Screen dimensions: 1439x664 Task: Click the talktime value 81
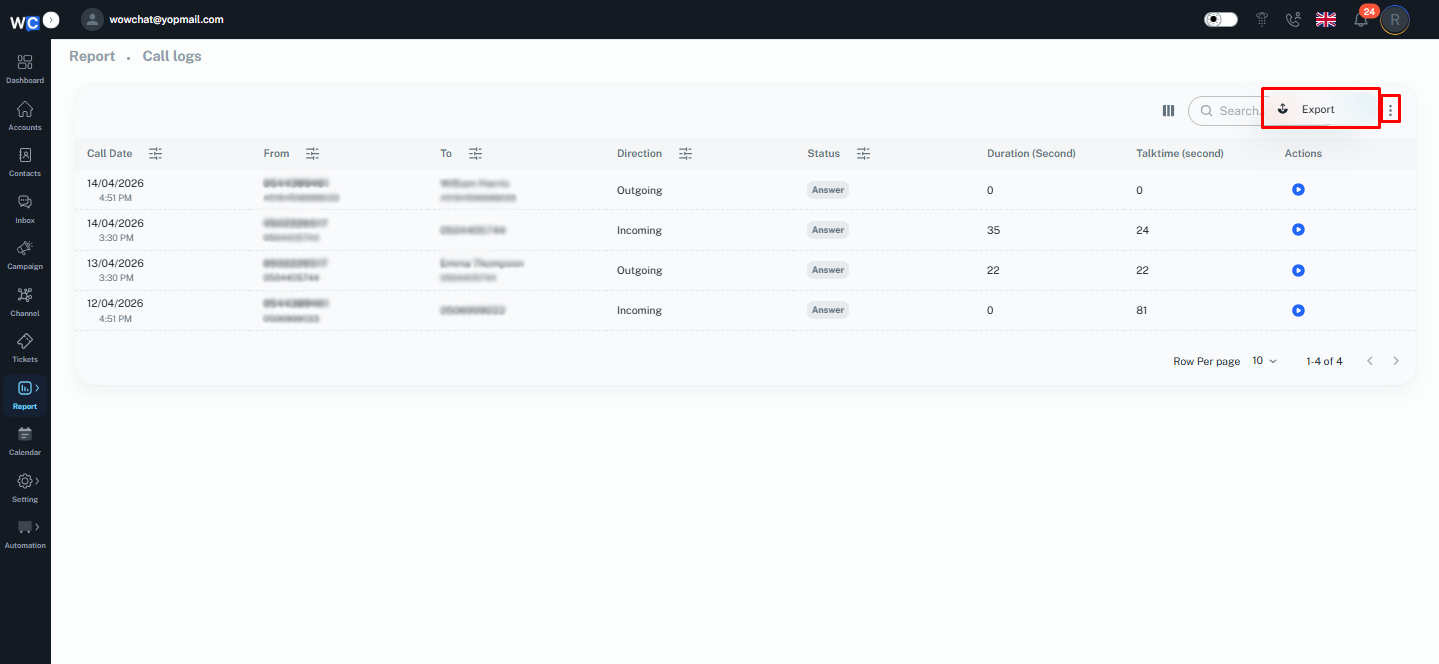click(1142, 310)
